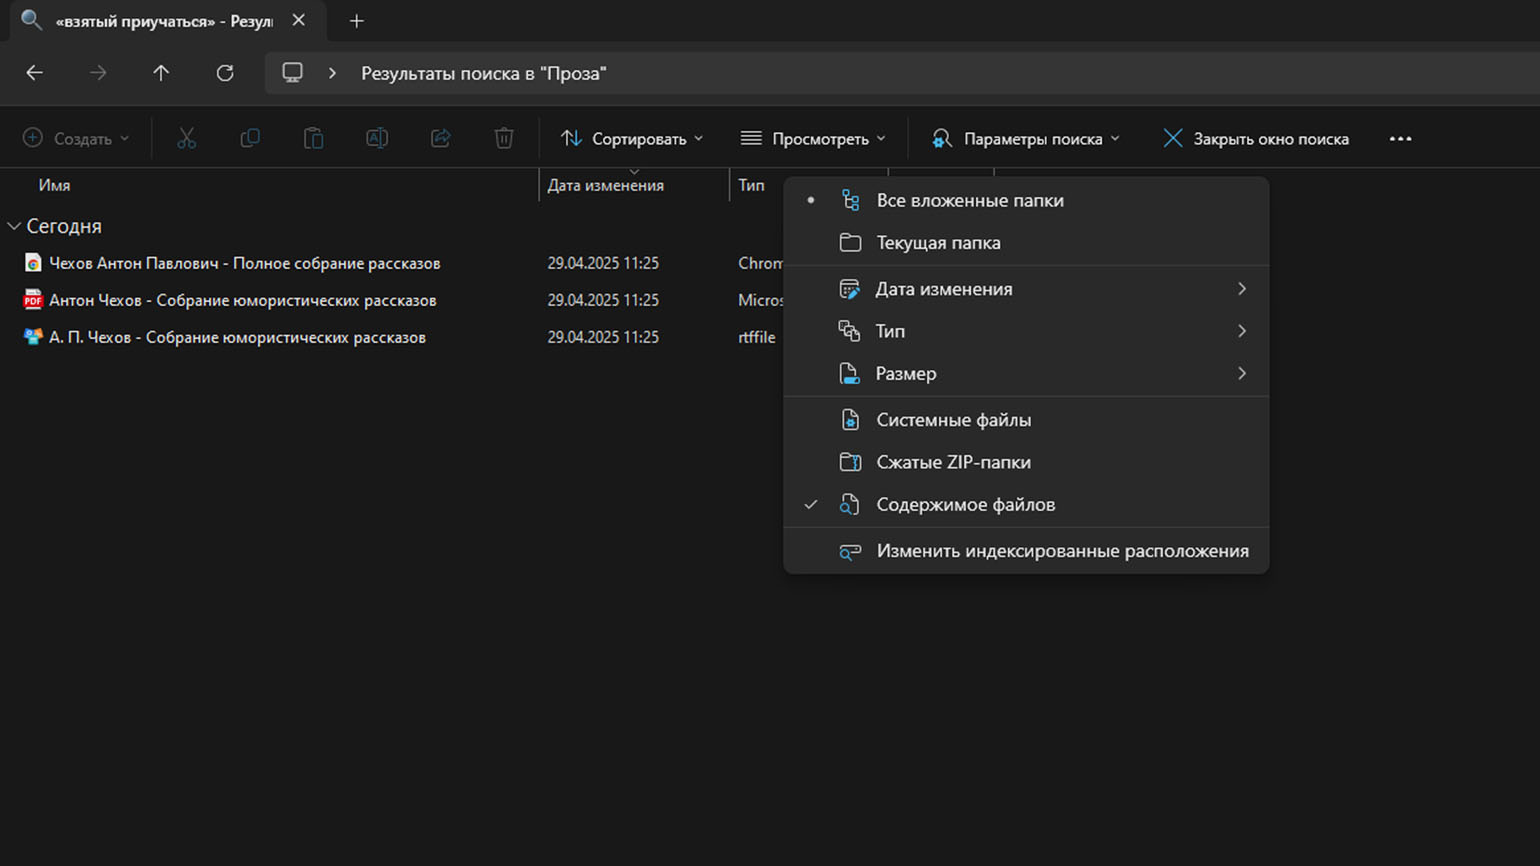Open the three-dots more options menu

click(x=1400, y=139)
